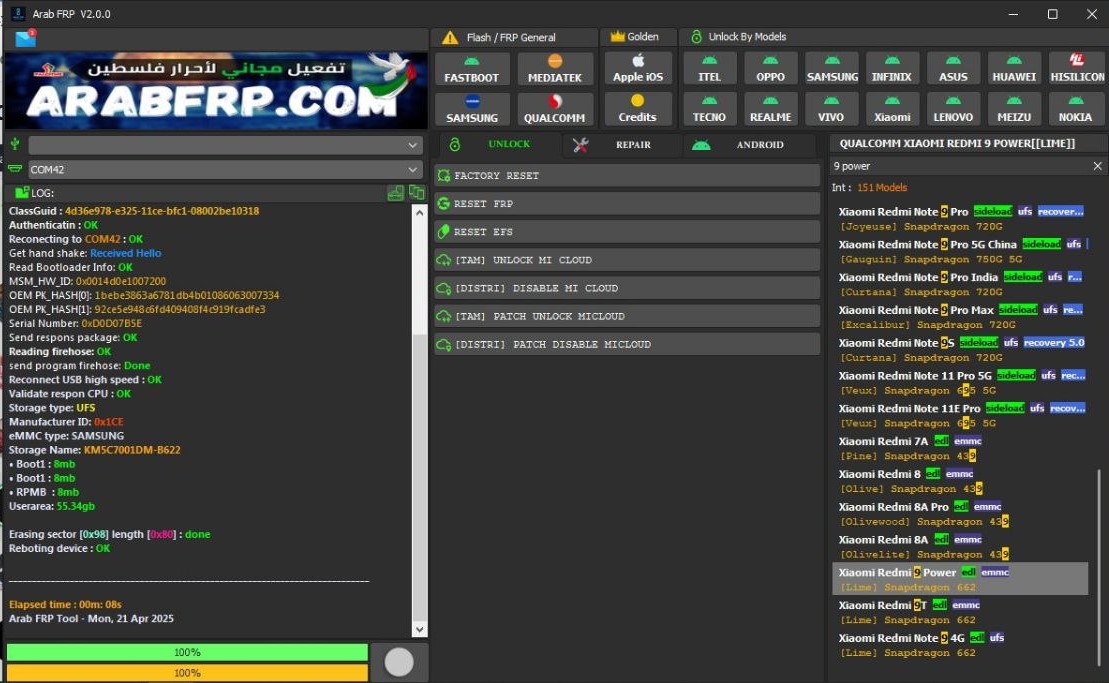Select HISILICON brand models
This screenshot has width=1109, height=683.
click(1076, 69)
